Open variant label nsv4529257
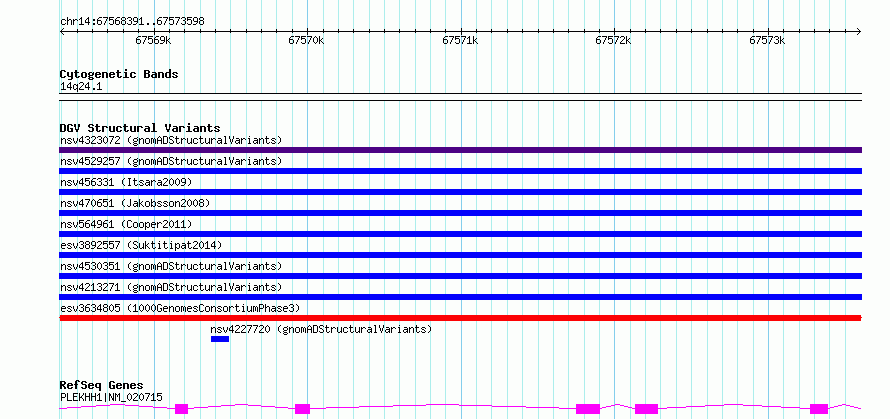Image resolution: width=890 pixels, height=419 pixels. [x=171, y=161]
